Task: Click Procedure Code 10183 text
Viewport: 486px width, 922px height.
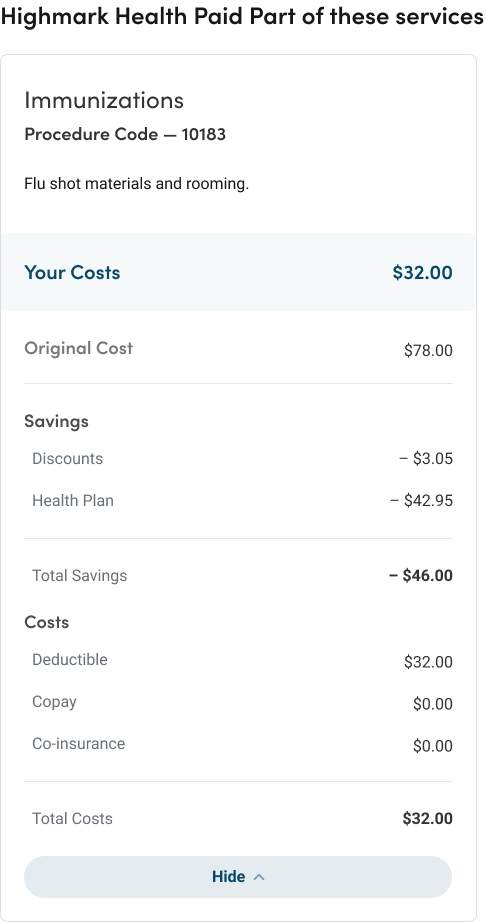Action: click(x=125, y=134)
